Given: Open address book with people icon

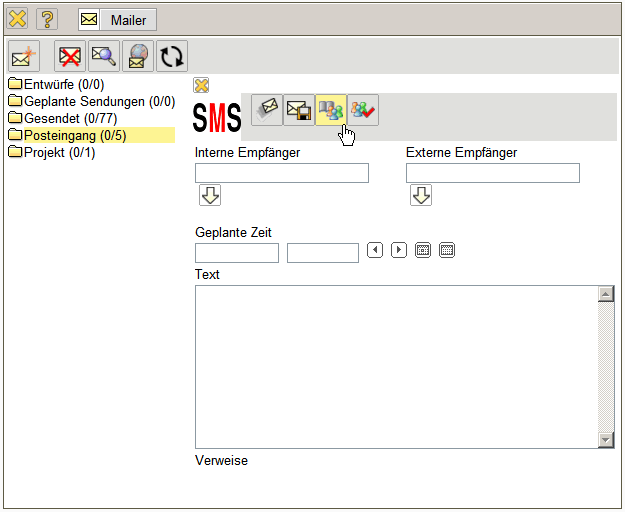Looking at the screenshot, I should [331, 110].
